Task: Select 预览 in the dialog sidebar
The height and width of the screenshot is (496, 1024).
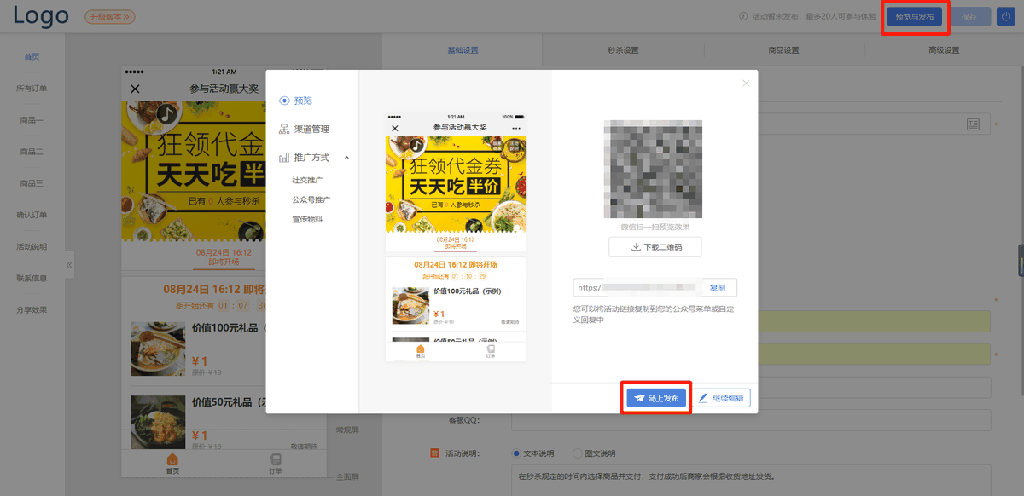Action: [x=303, y=101]
